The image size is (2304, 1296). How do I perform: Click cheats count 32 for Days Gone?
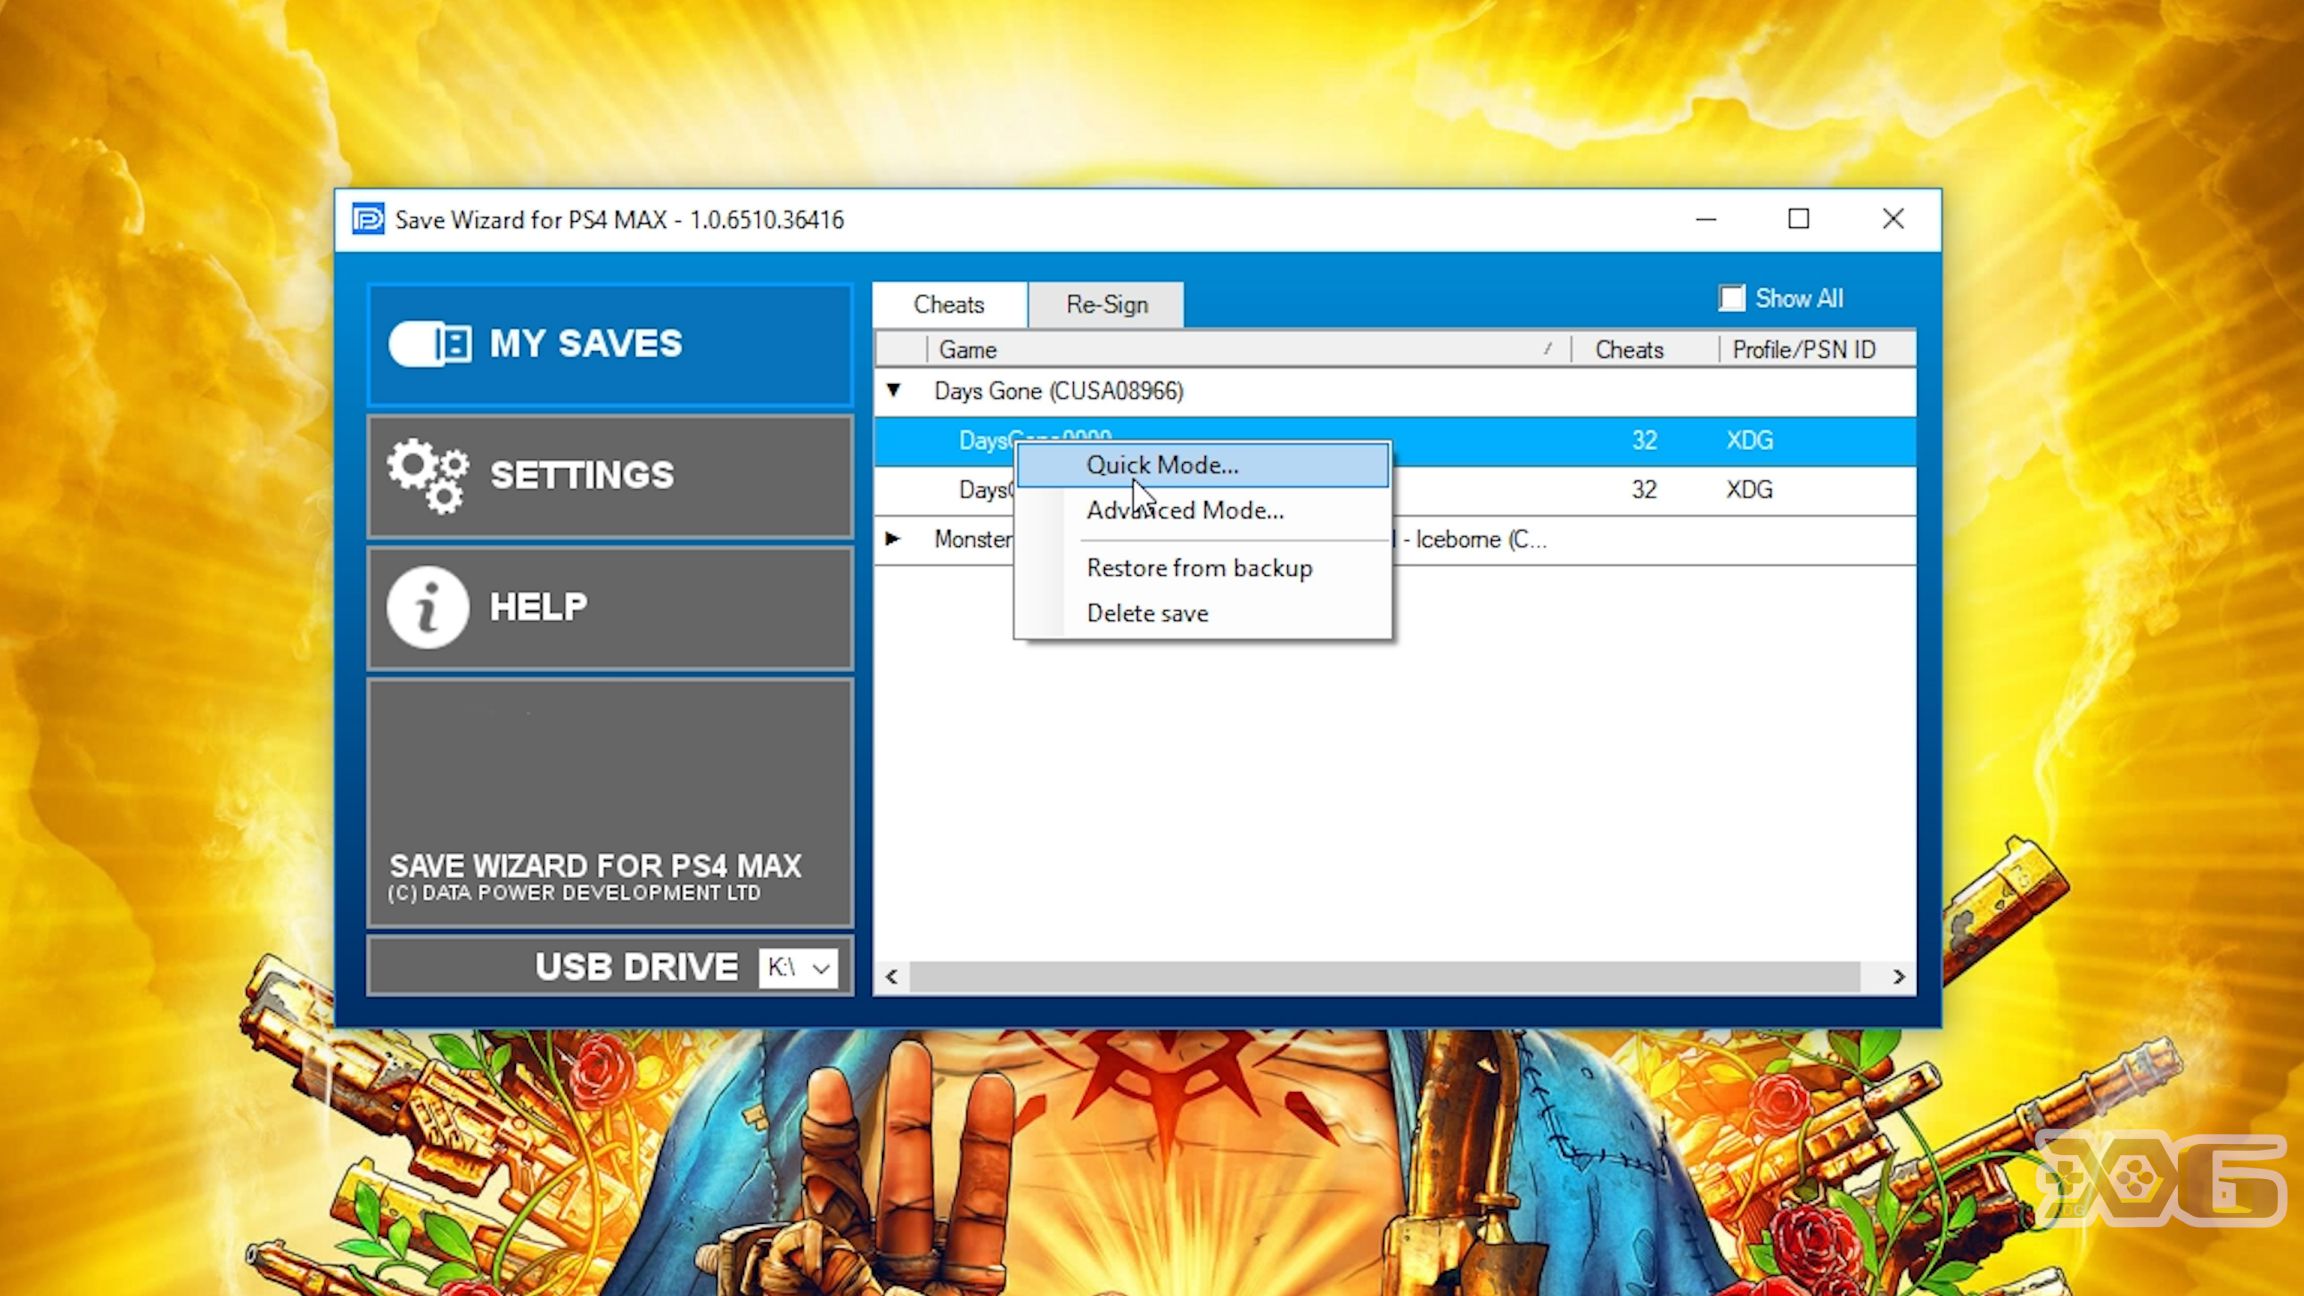(x=1643, y=438)
